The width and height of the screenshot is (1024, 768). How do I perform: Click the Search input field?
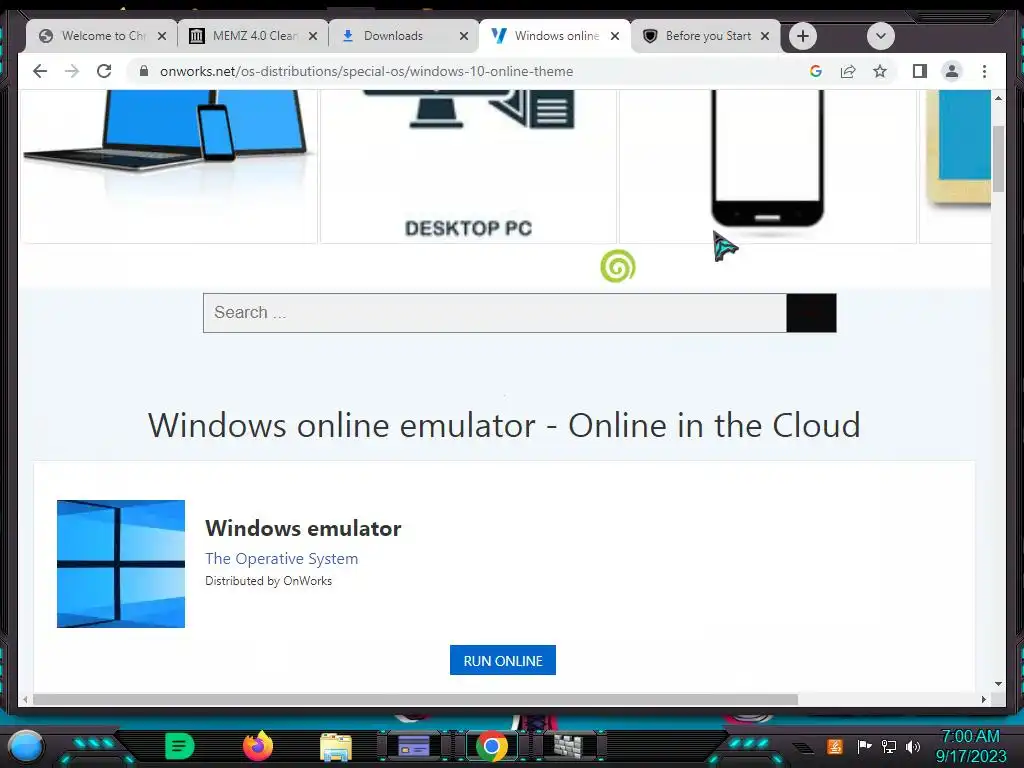[495, 313]
